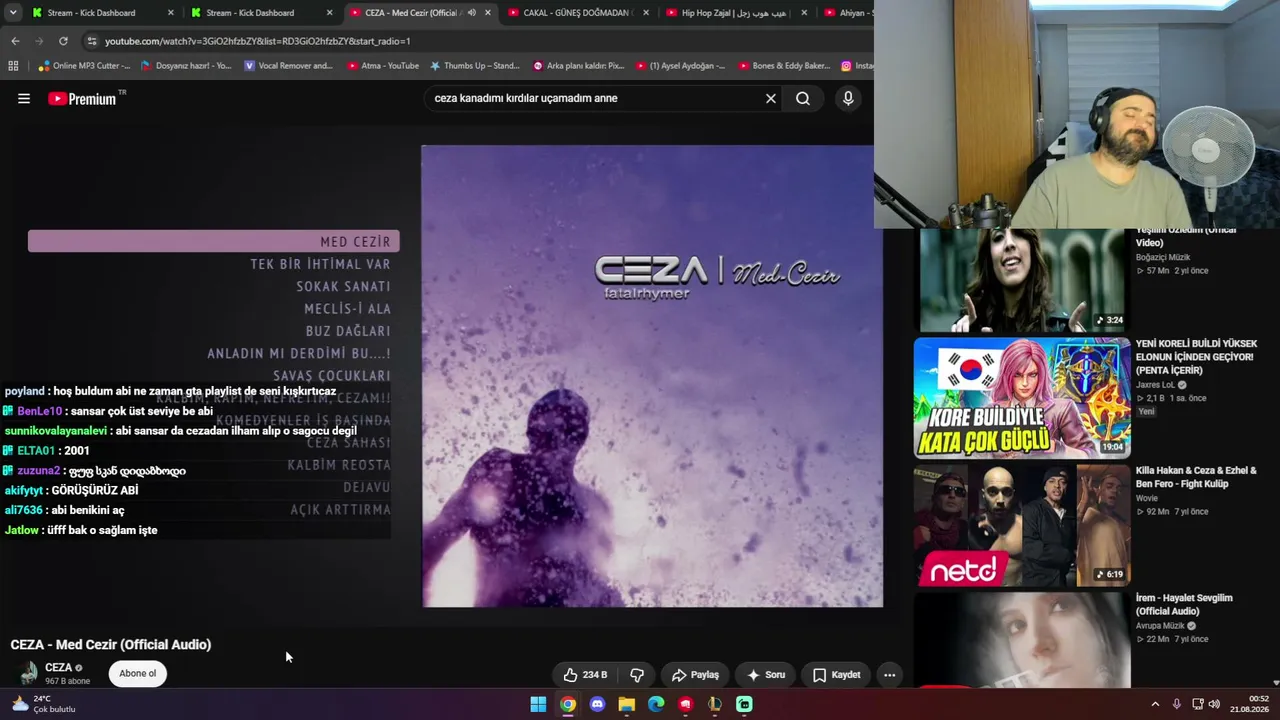Open the Thumbs Up – Stand bookmark

pos(475,66)
